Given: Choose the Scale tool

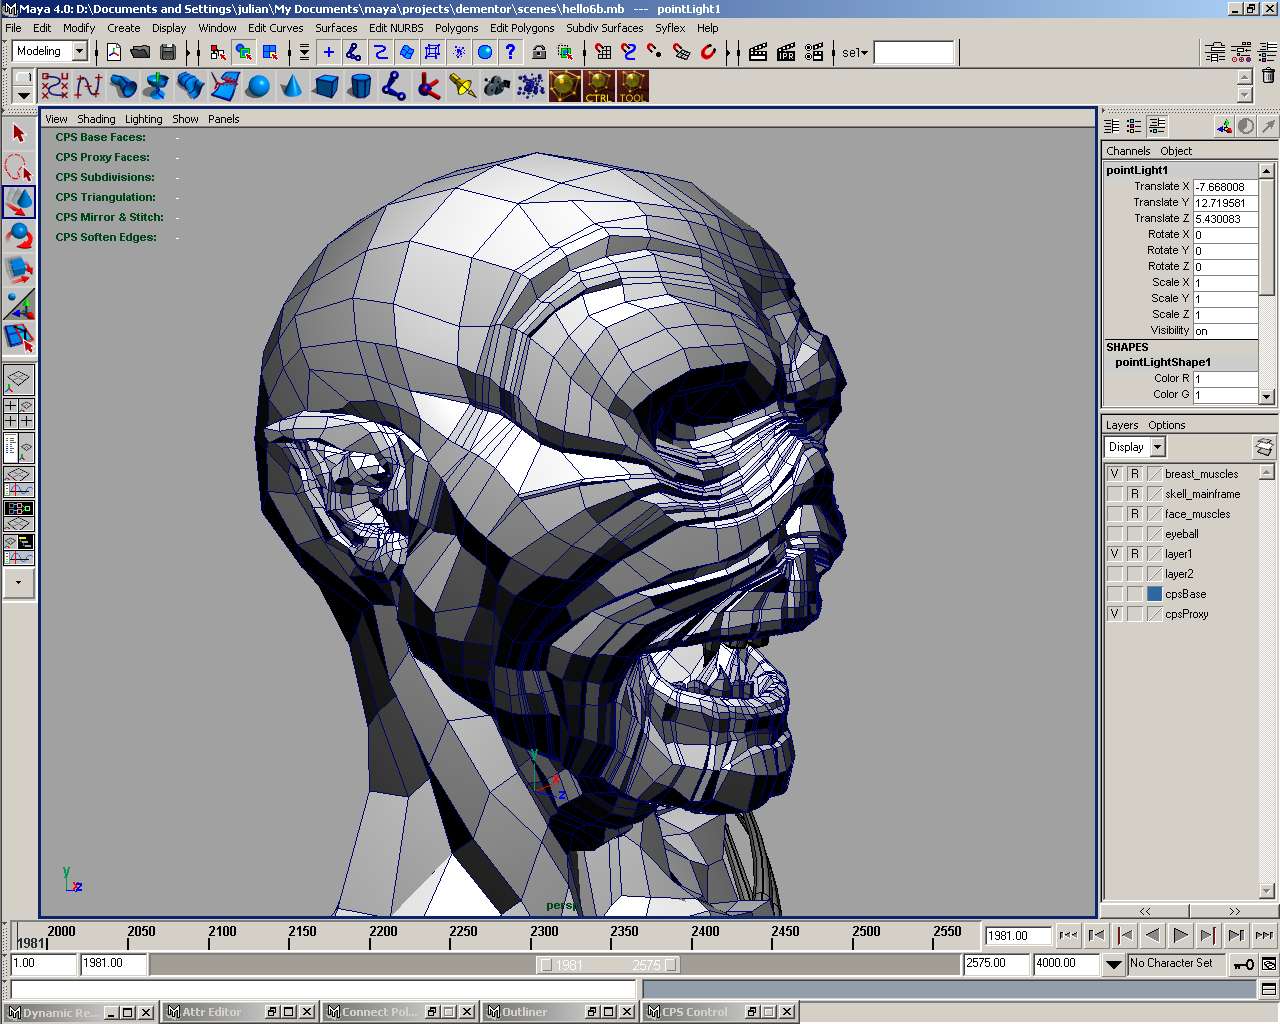Looking at the screenshot, I should click(19, 269).
